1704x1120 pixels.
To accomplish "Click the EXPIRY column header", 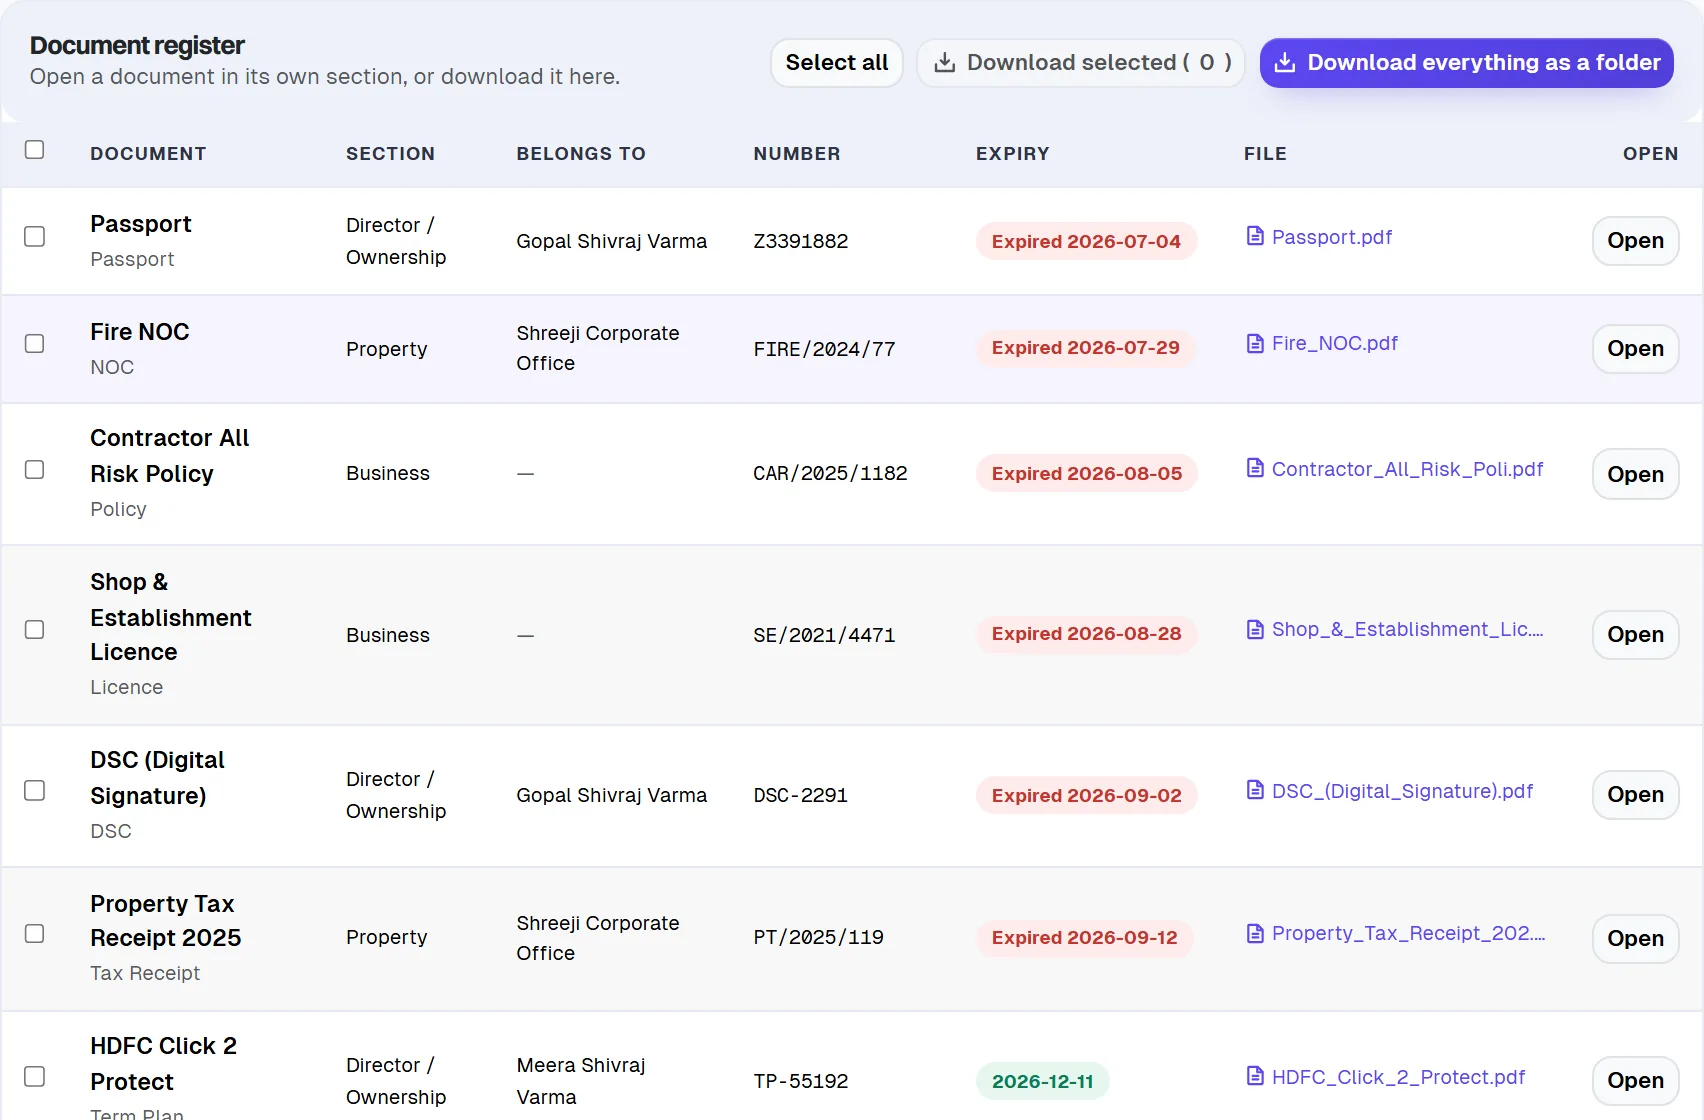I will tap(1012, 154).
